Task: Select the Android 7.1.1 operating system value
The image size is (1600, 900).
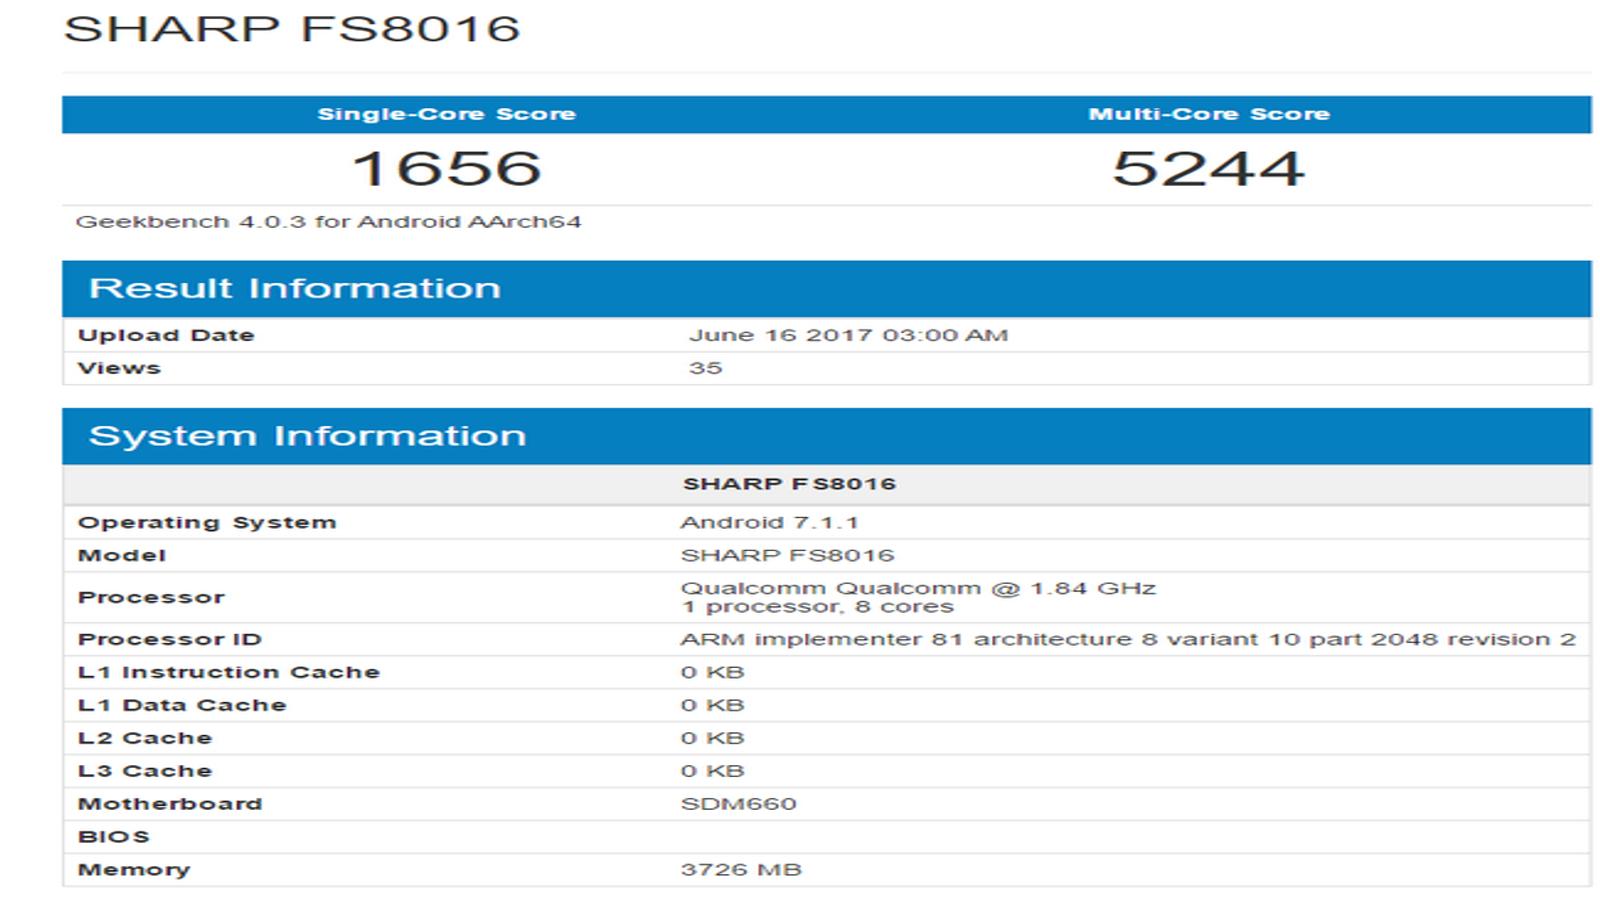Action: [769, 522]
